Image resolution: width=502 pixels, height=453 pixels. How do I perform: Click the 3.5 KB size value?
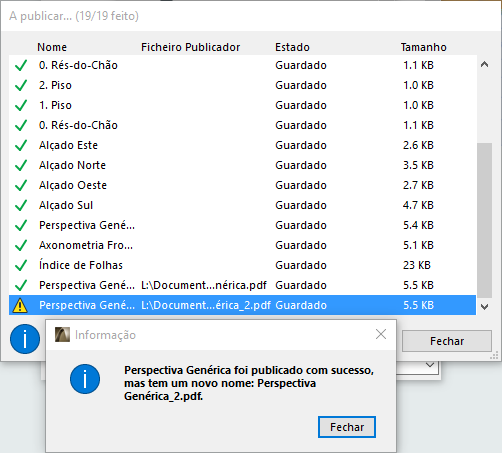click(418, 165)
